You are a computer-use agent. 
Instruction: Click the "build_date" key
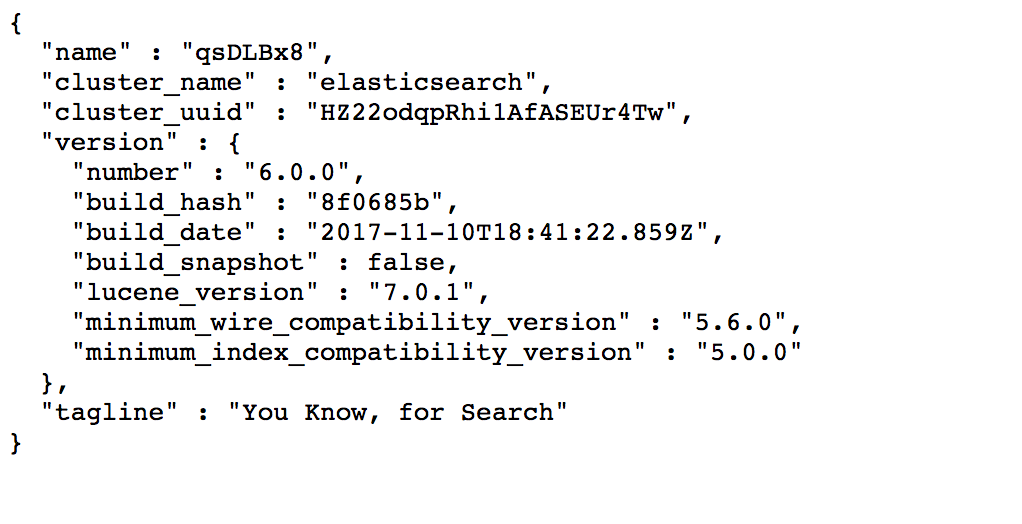point(164,232)
